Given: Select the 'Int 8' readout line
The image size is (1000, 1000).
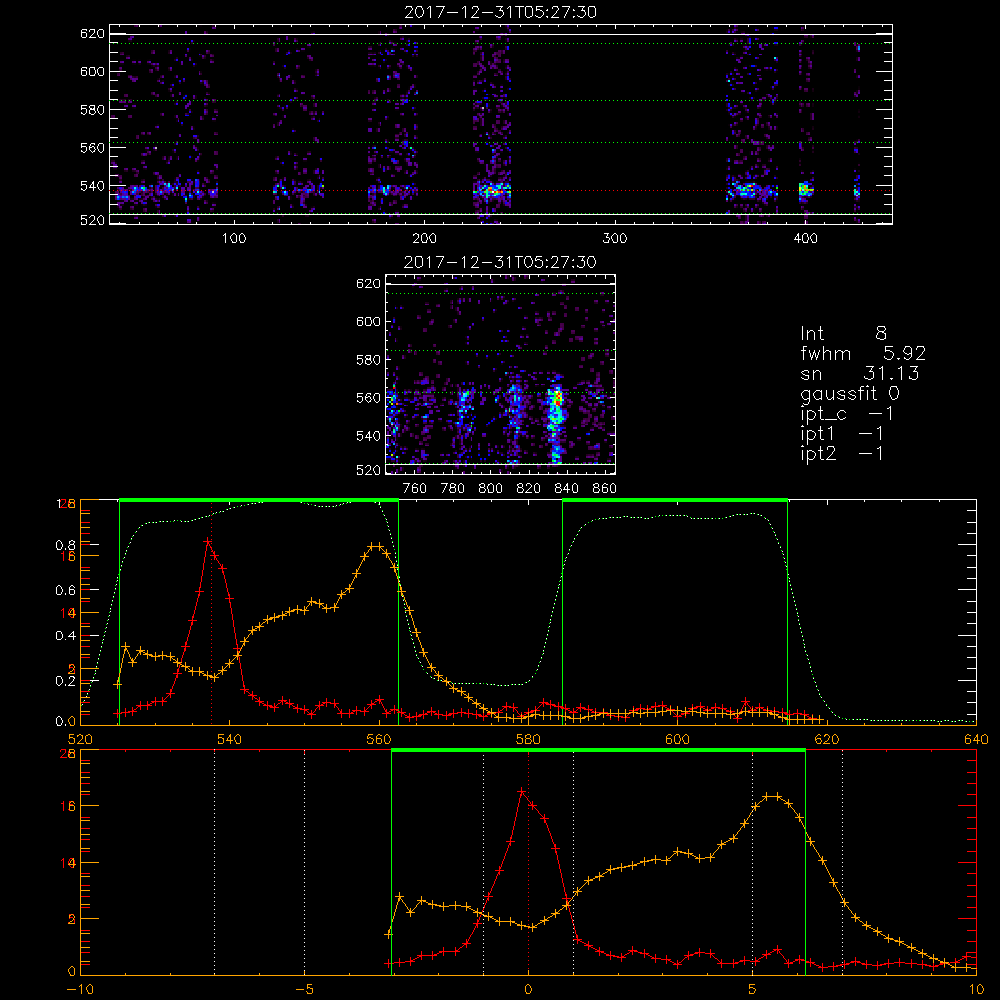Looking at the screenshot, I should (x=843, y=334).
